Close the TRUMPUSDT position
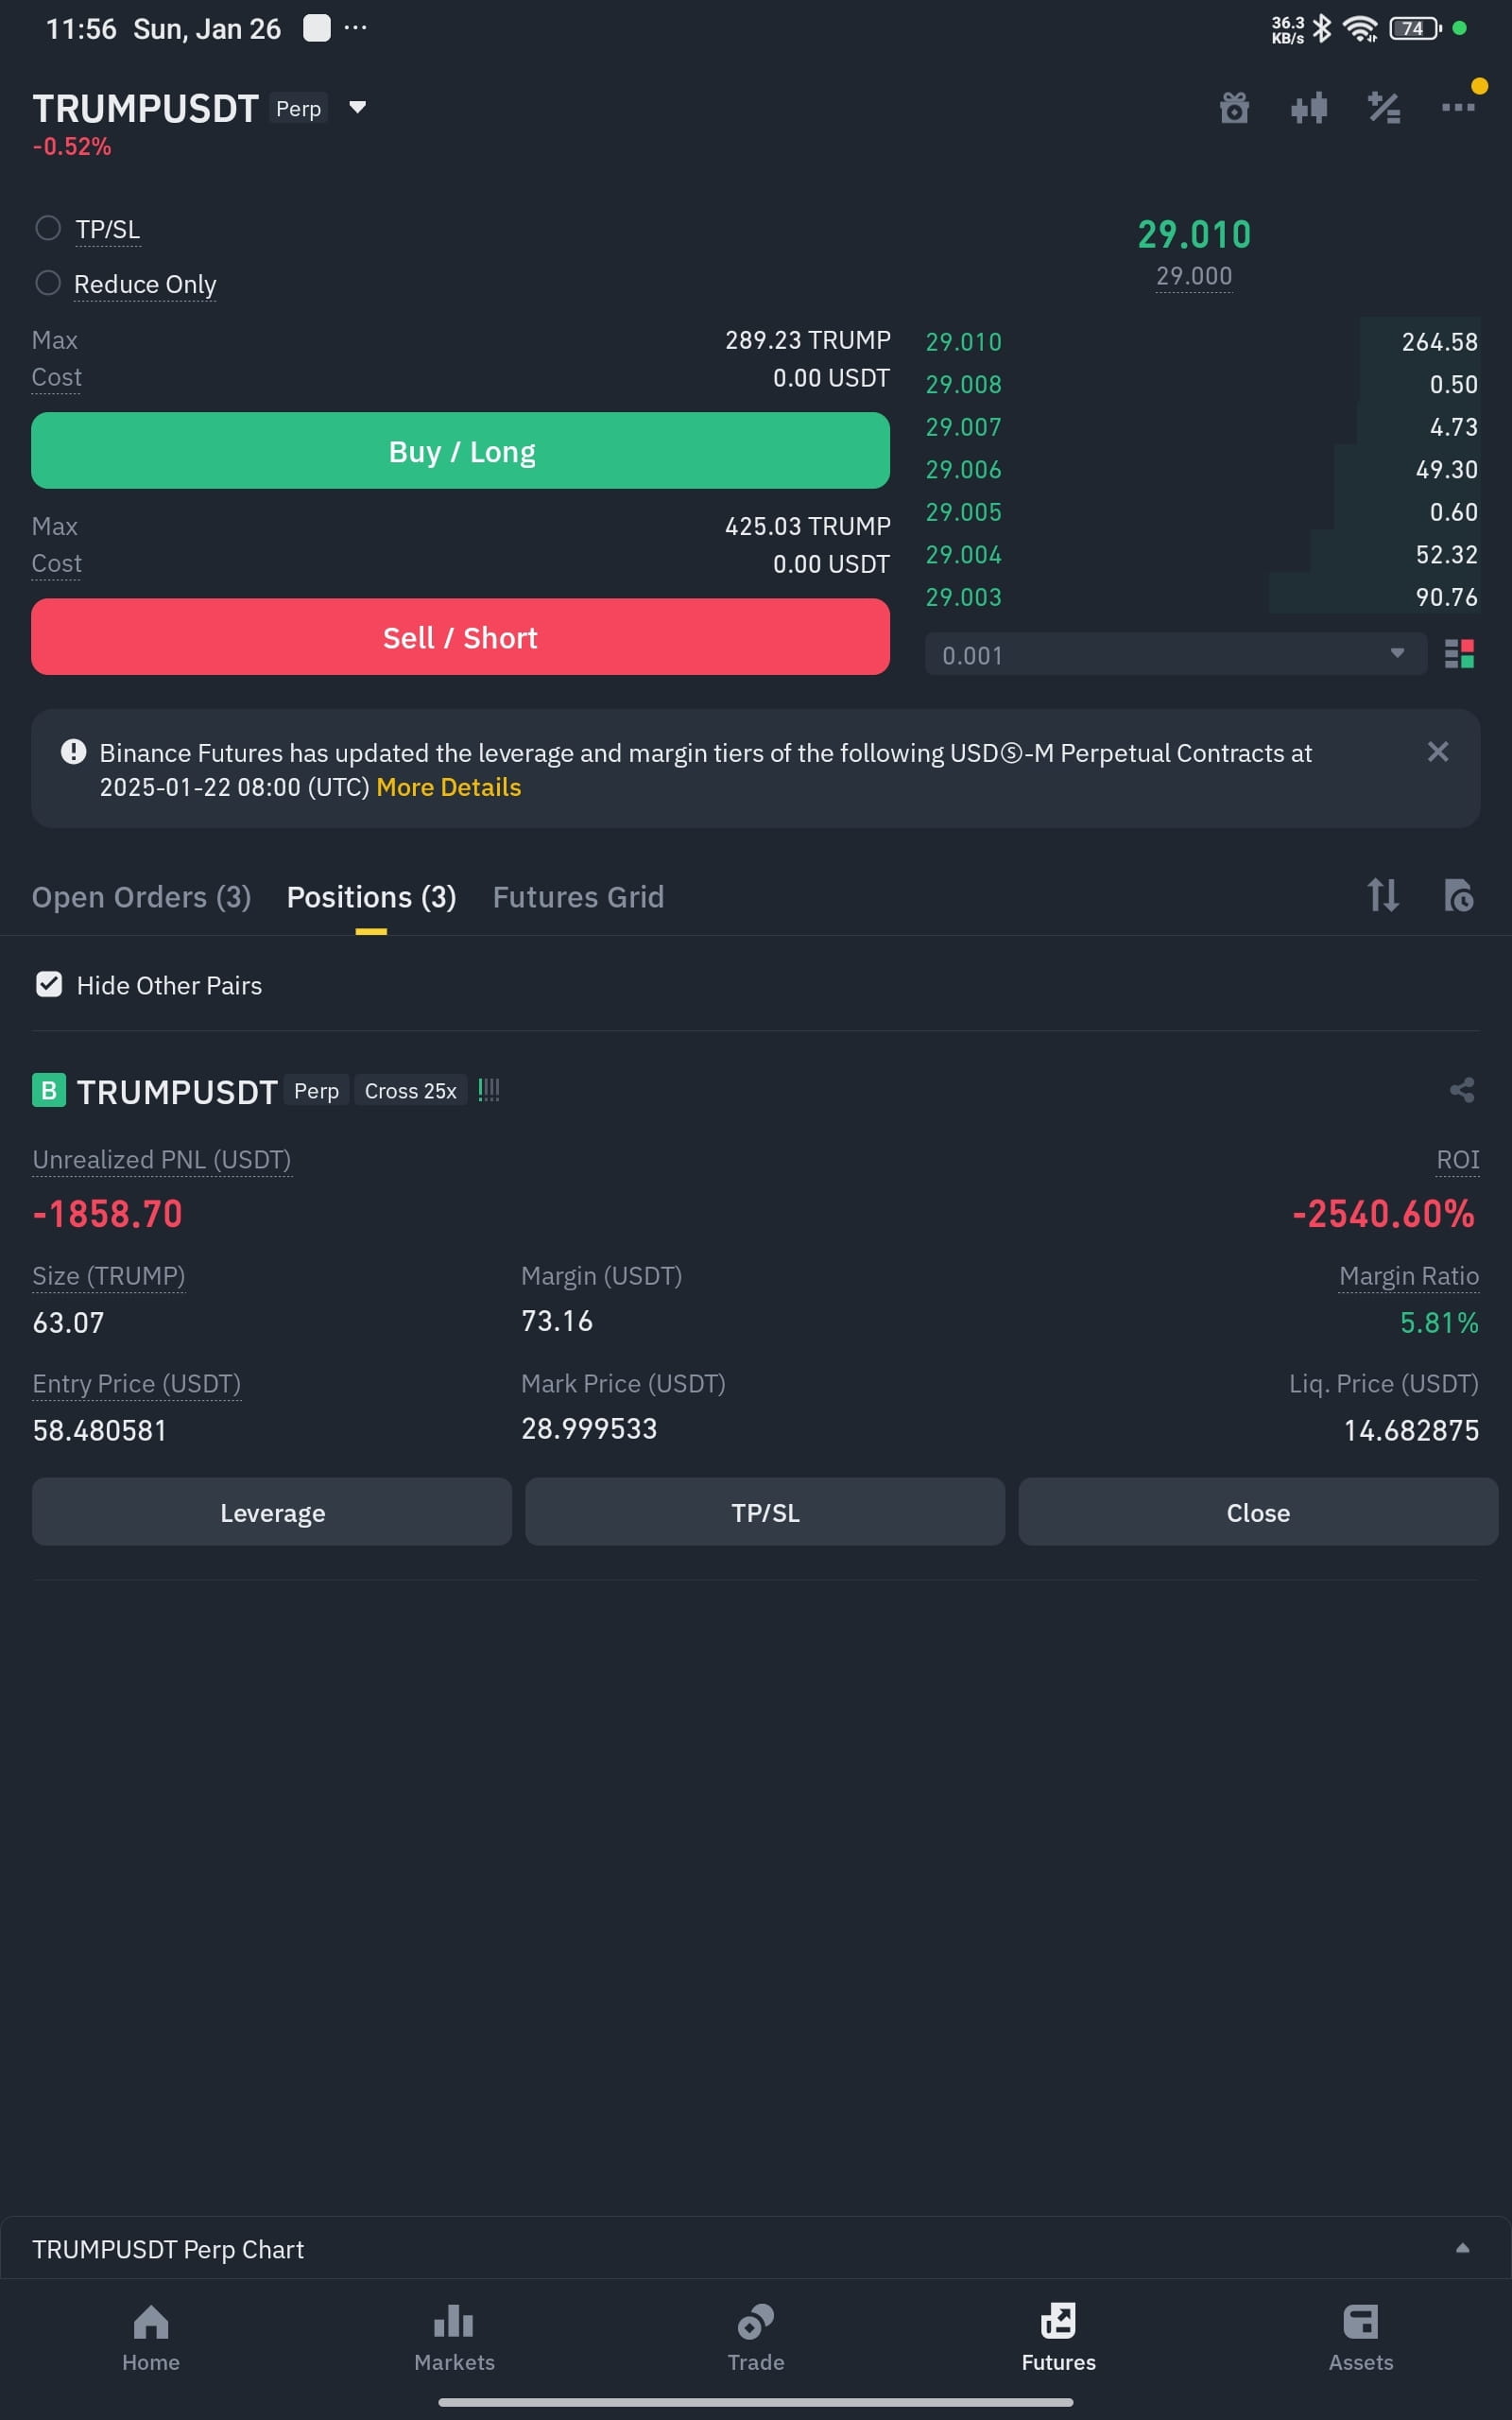1512x2420 pixels. (x=1258, y=1512)
